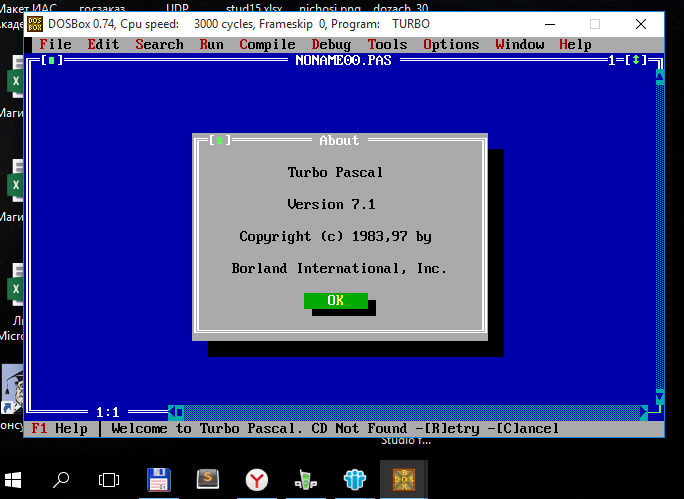Viewport: 684px width, 499px height.
Task: Open the floppy disk app on taskbar
Action: 159,480
